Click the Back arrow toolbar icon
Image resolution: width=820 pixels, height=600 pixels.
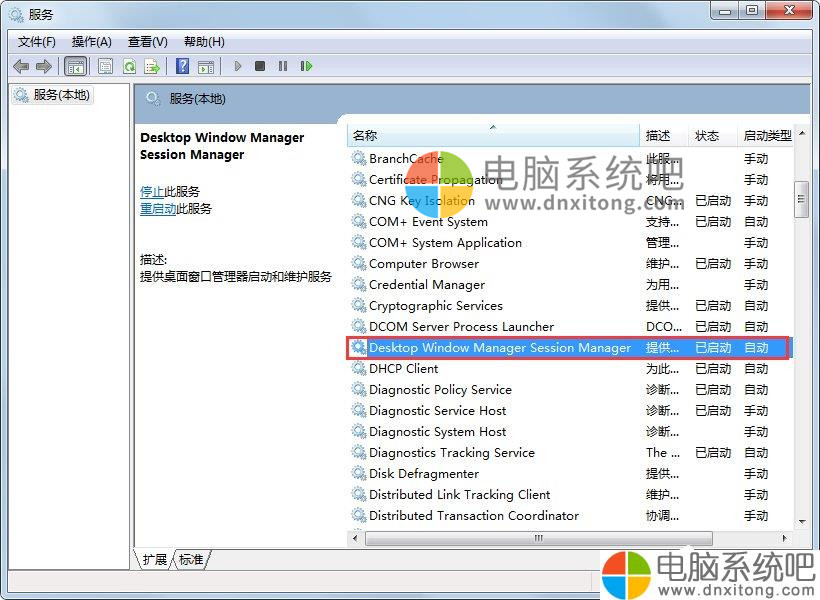(21, 66)
